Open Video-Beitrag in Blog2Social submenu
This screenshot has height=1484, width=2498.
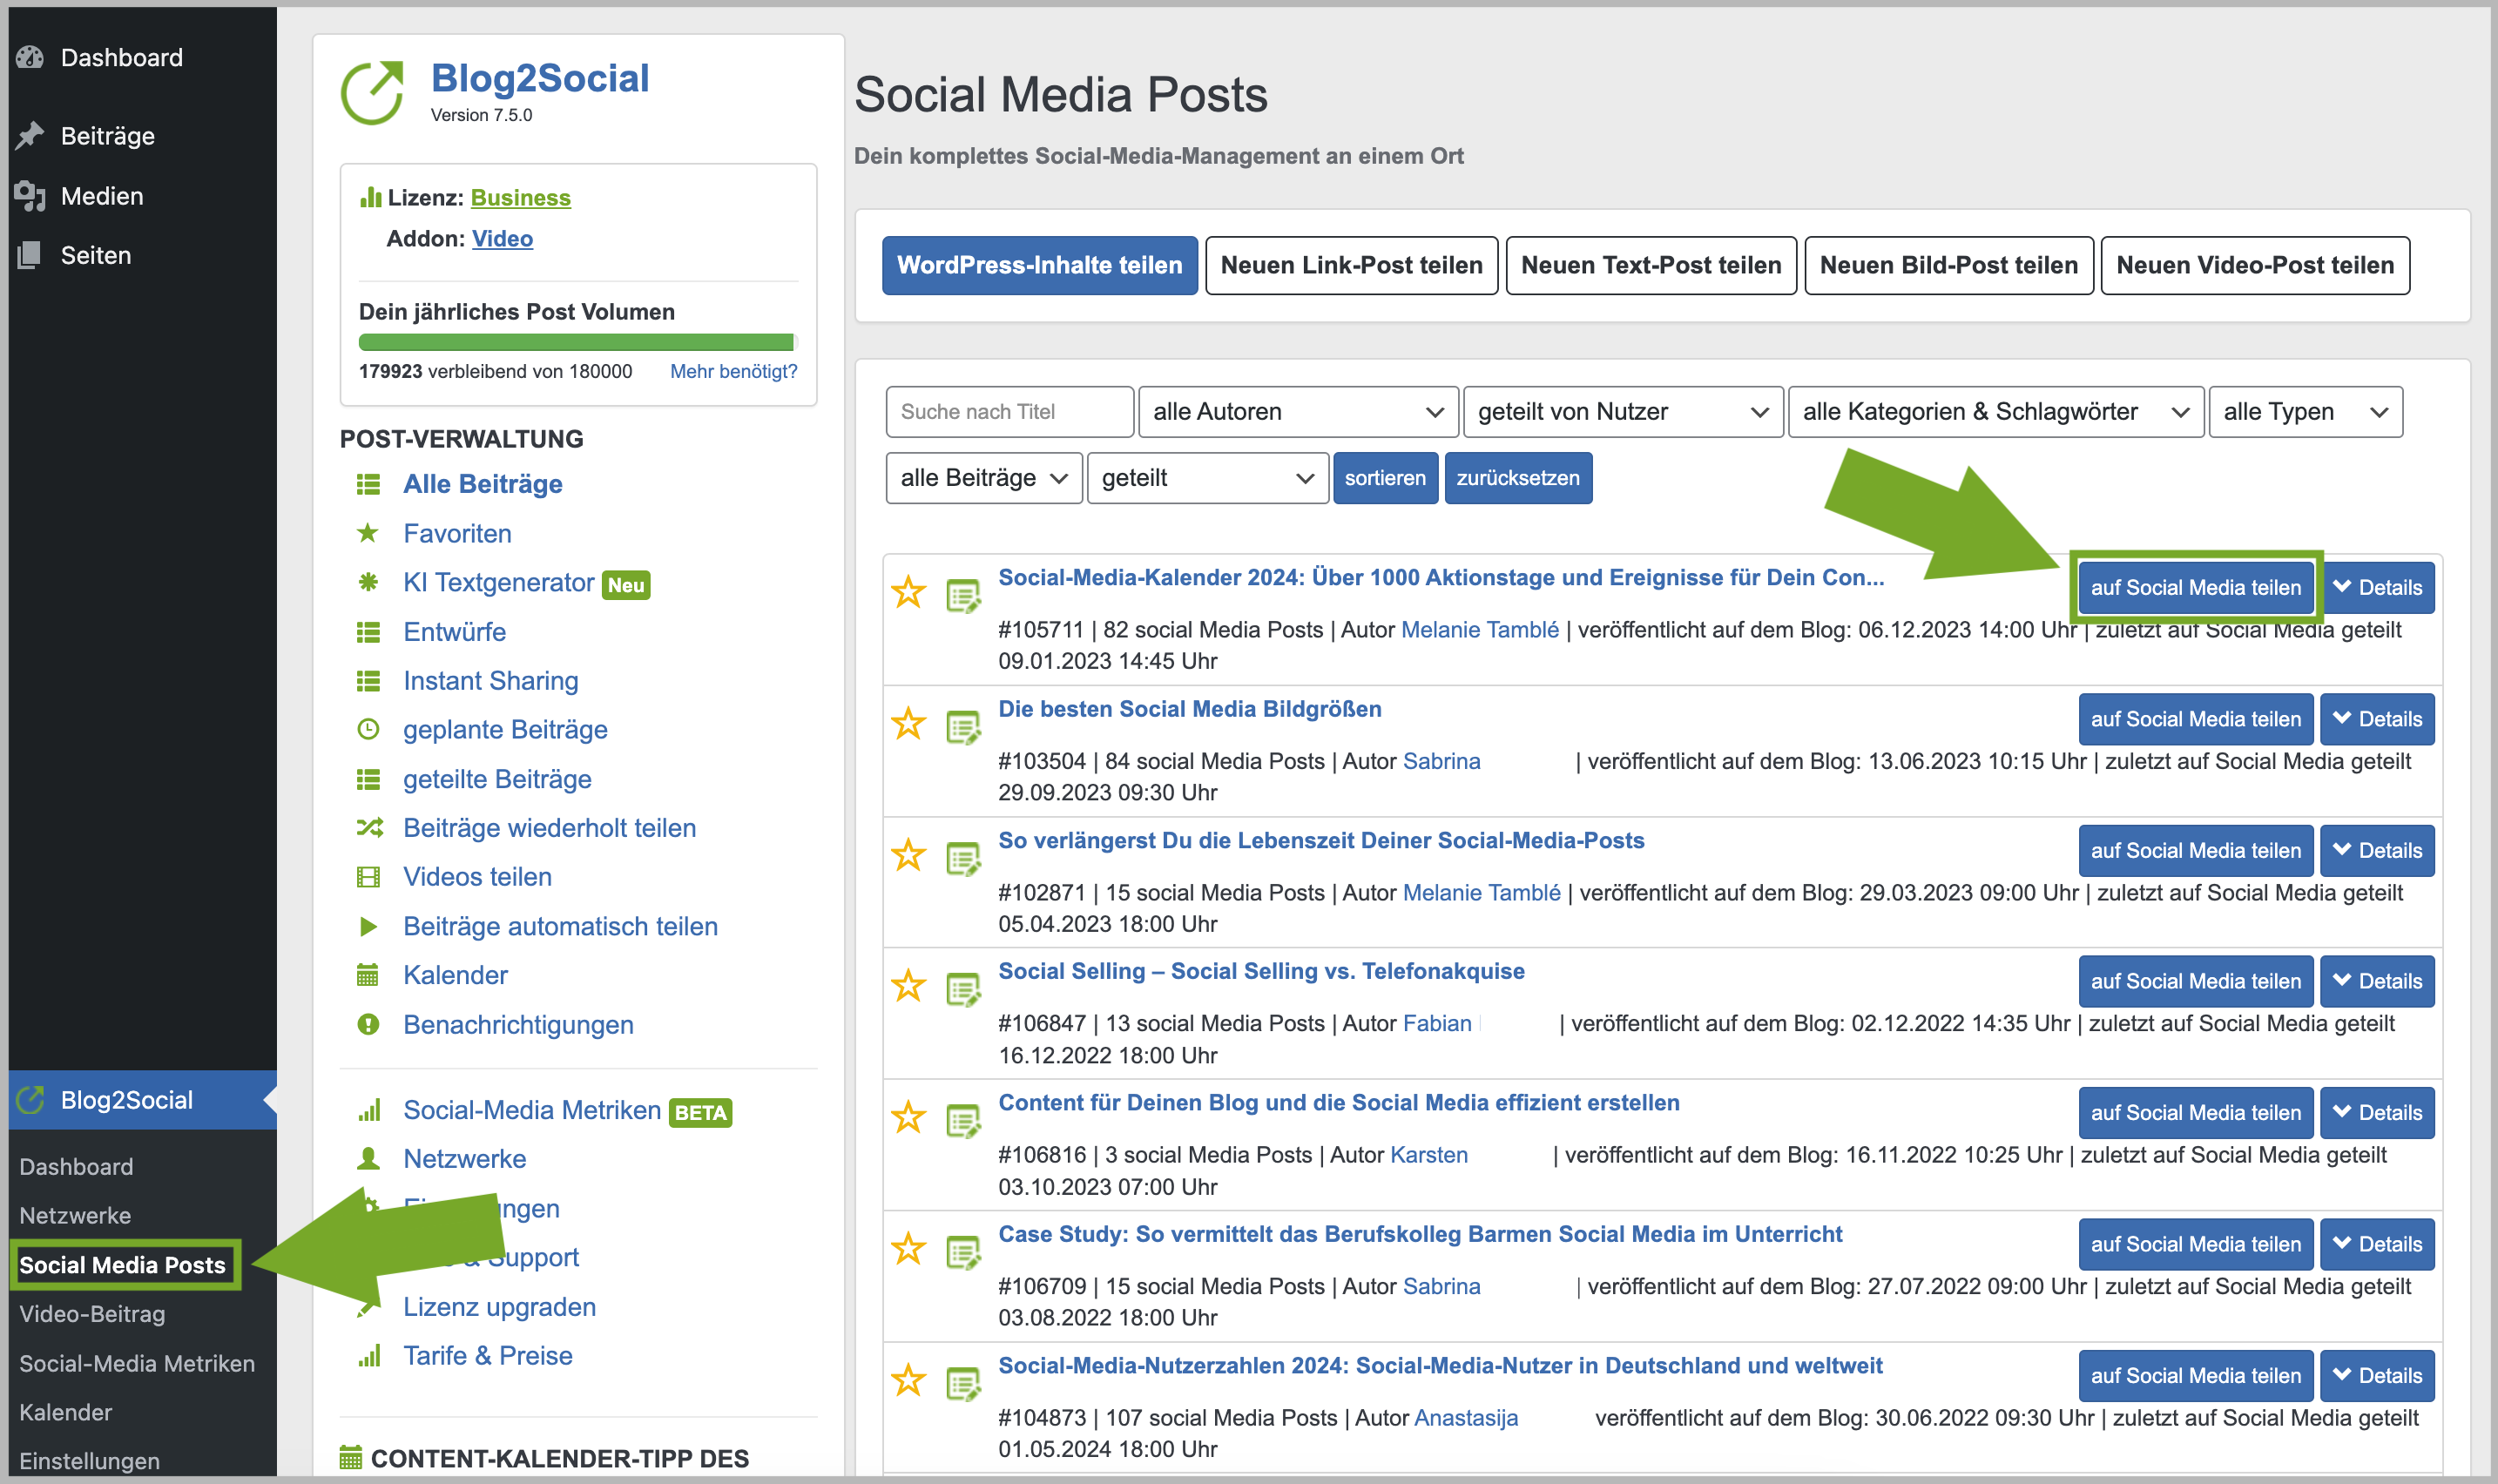[92, 1314]
